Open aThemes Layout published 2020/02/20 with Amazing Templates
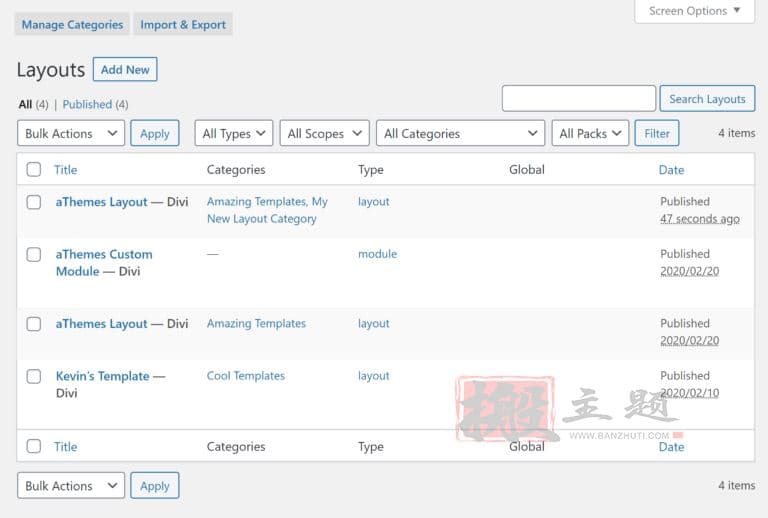The height and width of the screenshot is (518, 768). pos(101,324)
